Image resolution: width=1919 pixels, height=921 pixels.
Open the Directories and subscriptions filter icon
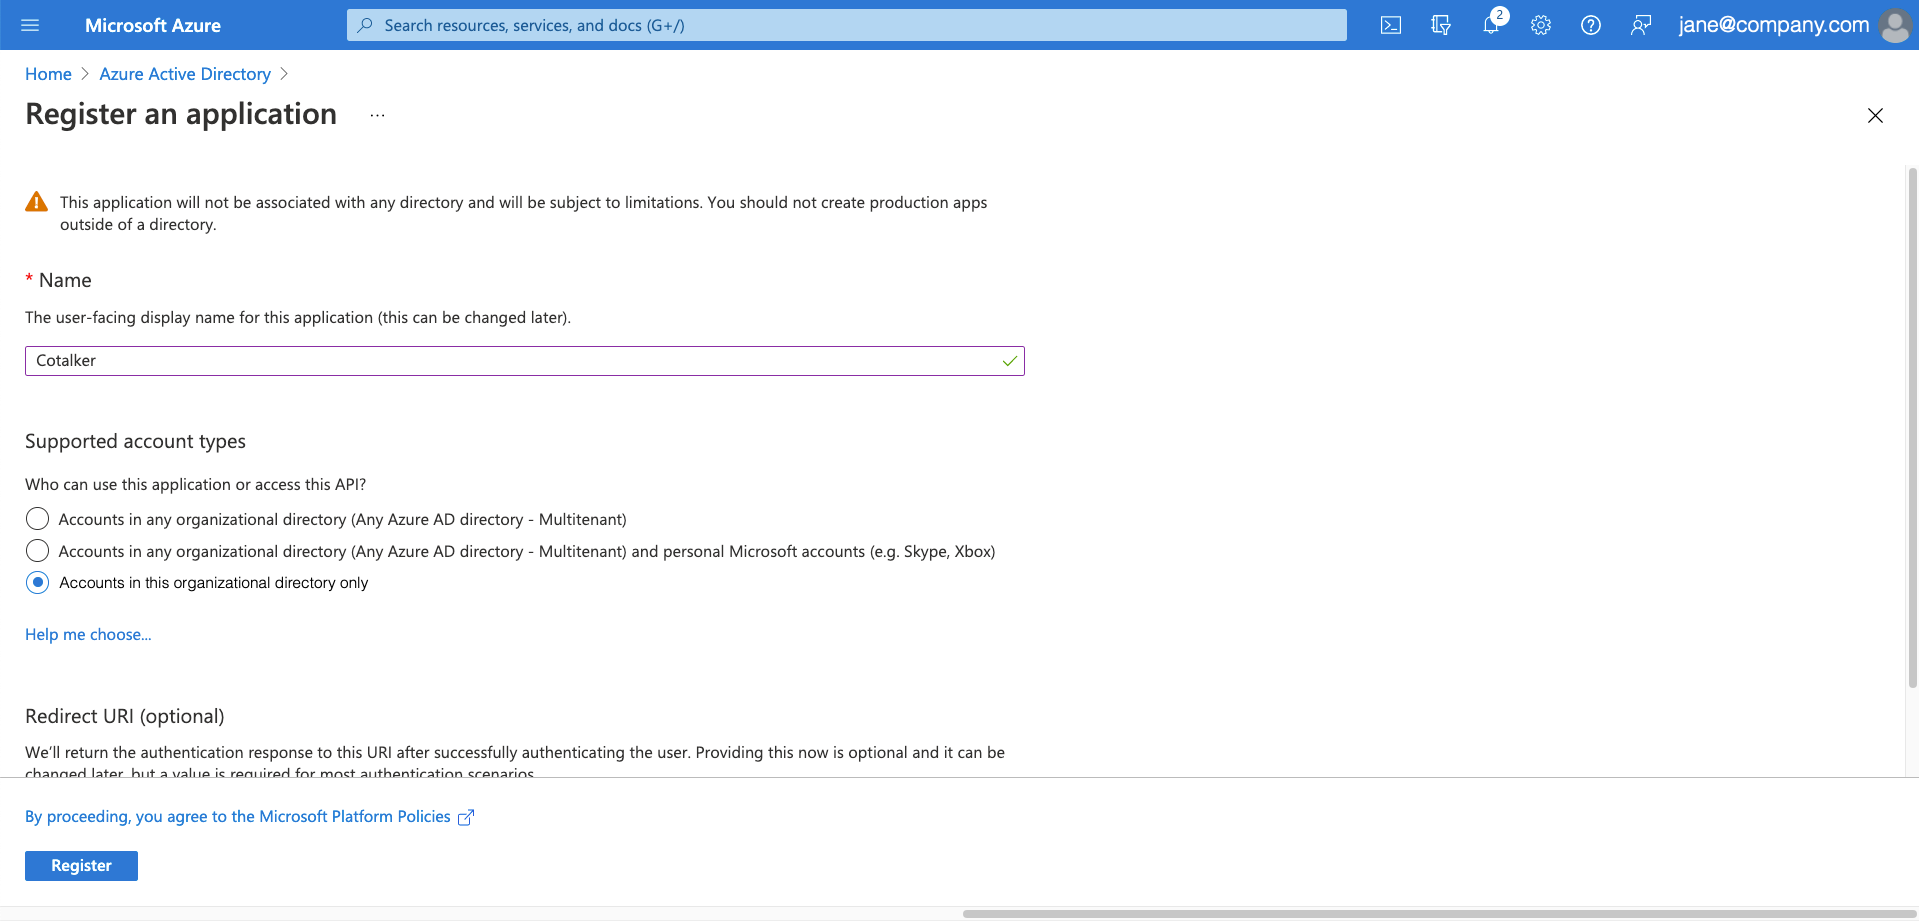coord(1441,25)
